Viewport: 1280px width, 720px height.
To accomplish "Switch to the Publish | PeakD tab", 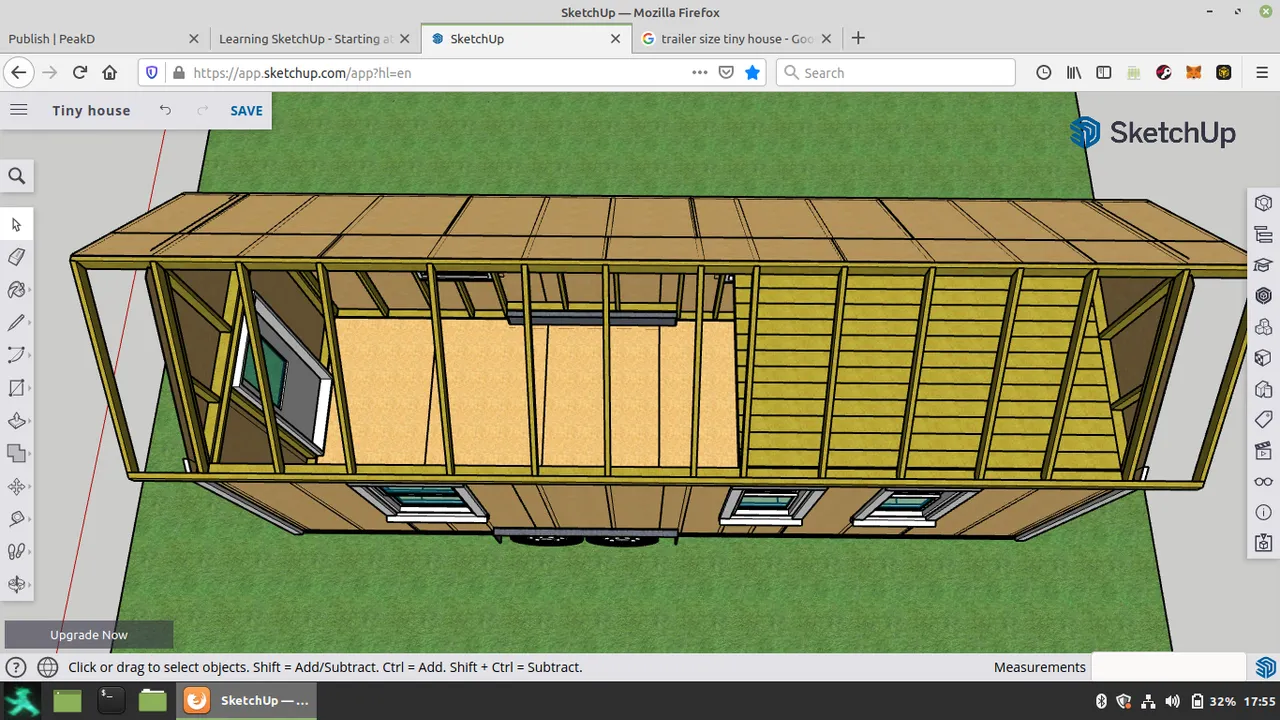I will (x=104, y=39).
